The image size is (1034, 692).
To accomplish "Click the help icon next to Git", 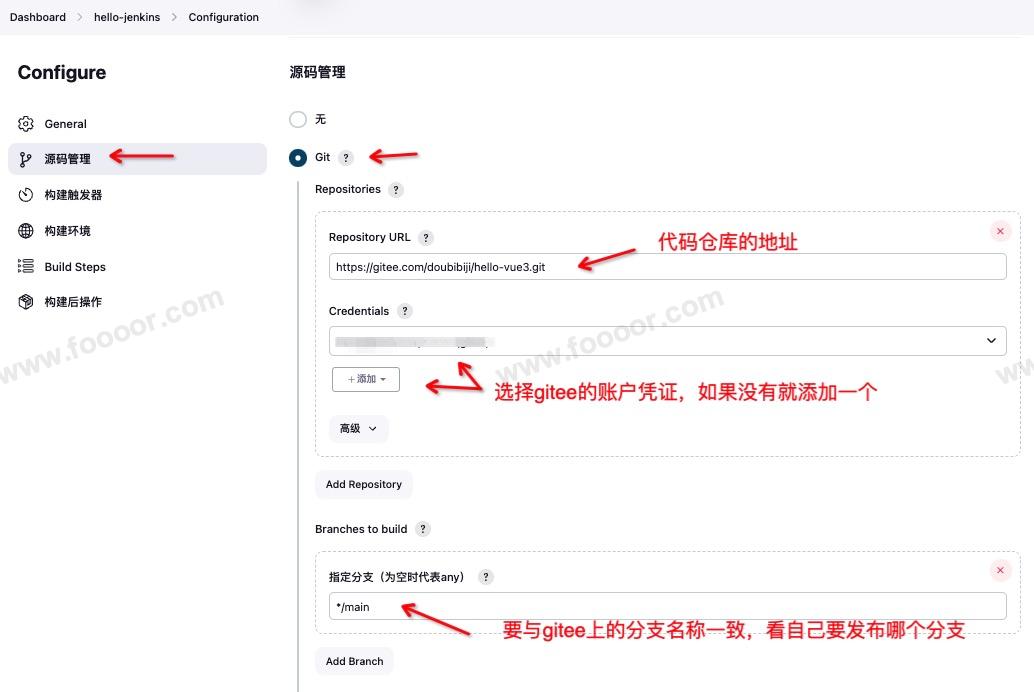I will point(346,158).
